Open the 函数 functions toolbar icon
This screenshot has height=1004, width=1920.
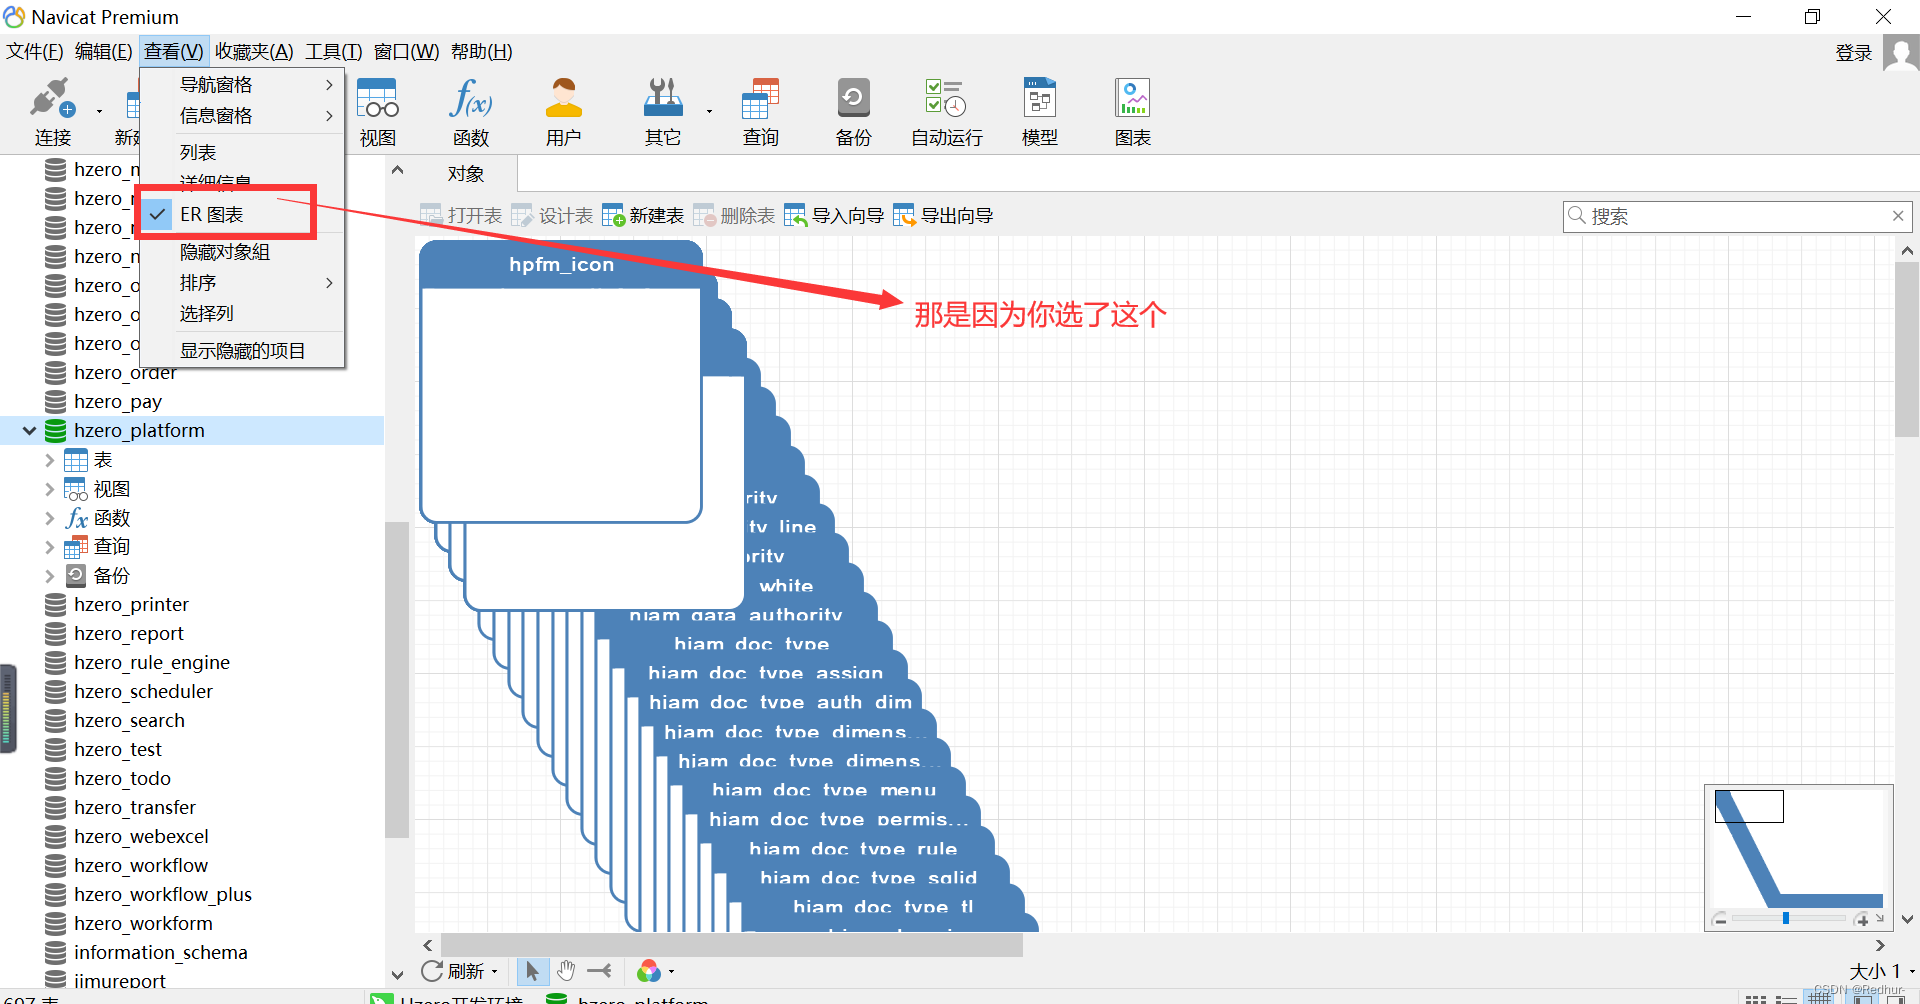pyautogui.click(x=471, y=112)
